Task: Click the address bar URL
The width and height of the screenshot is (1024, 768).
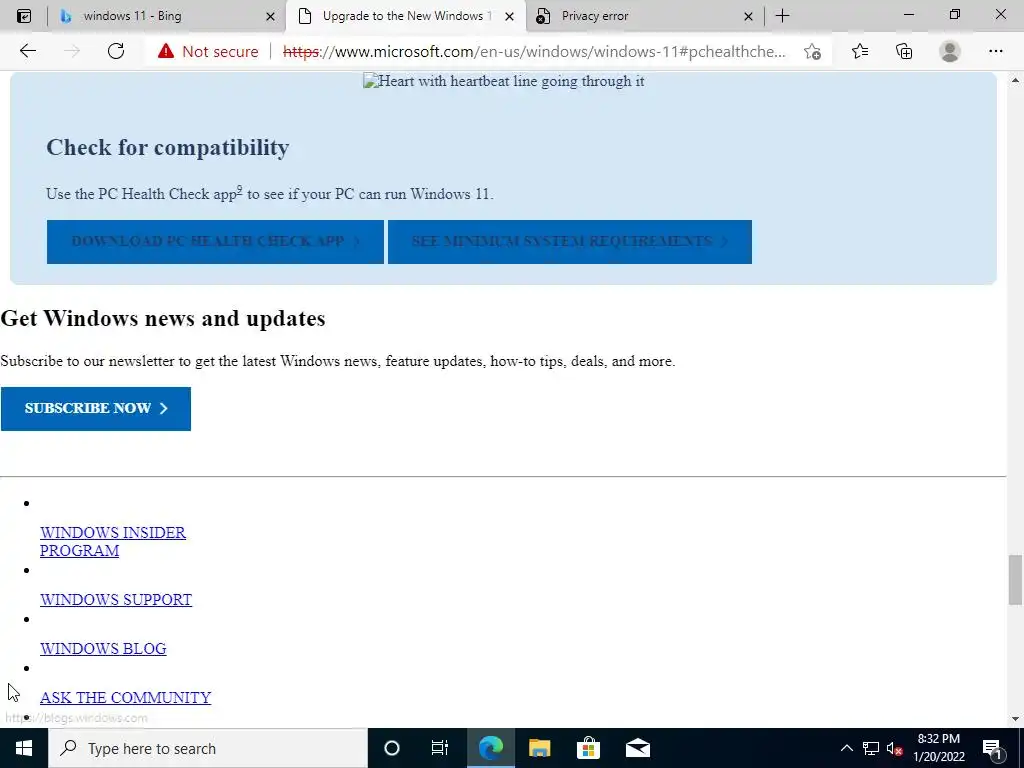Action: [x=534, y=52]
